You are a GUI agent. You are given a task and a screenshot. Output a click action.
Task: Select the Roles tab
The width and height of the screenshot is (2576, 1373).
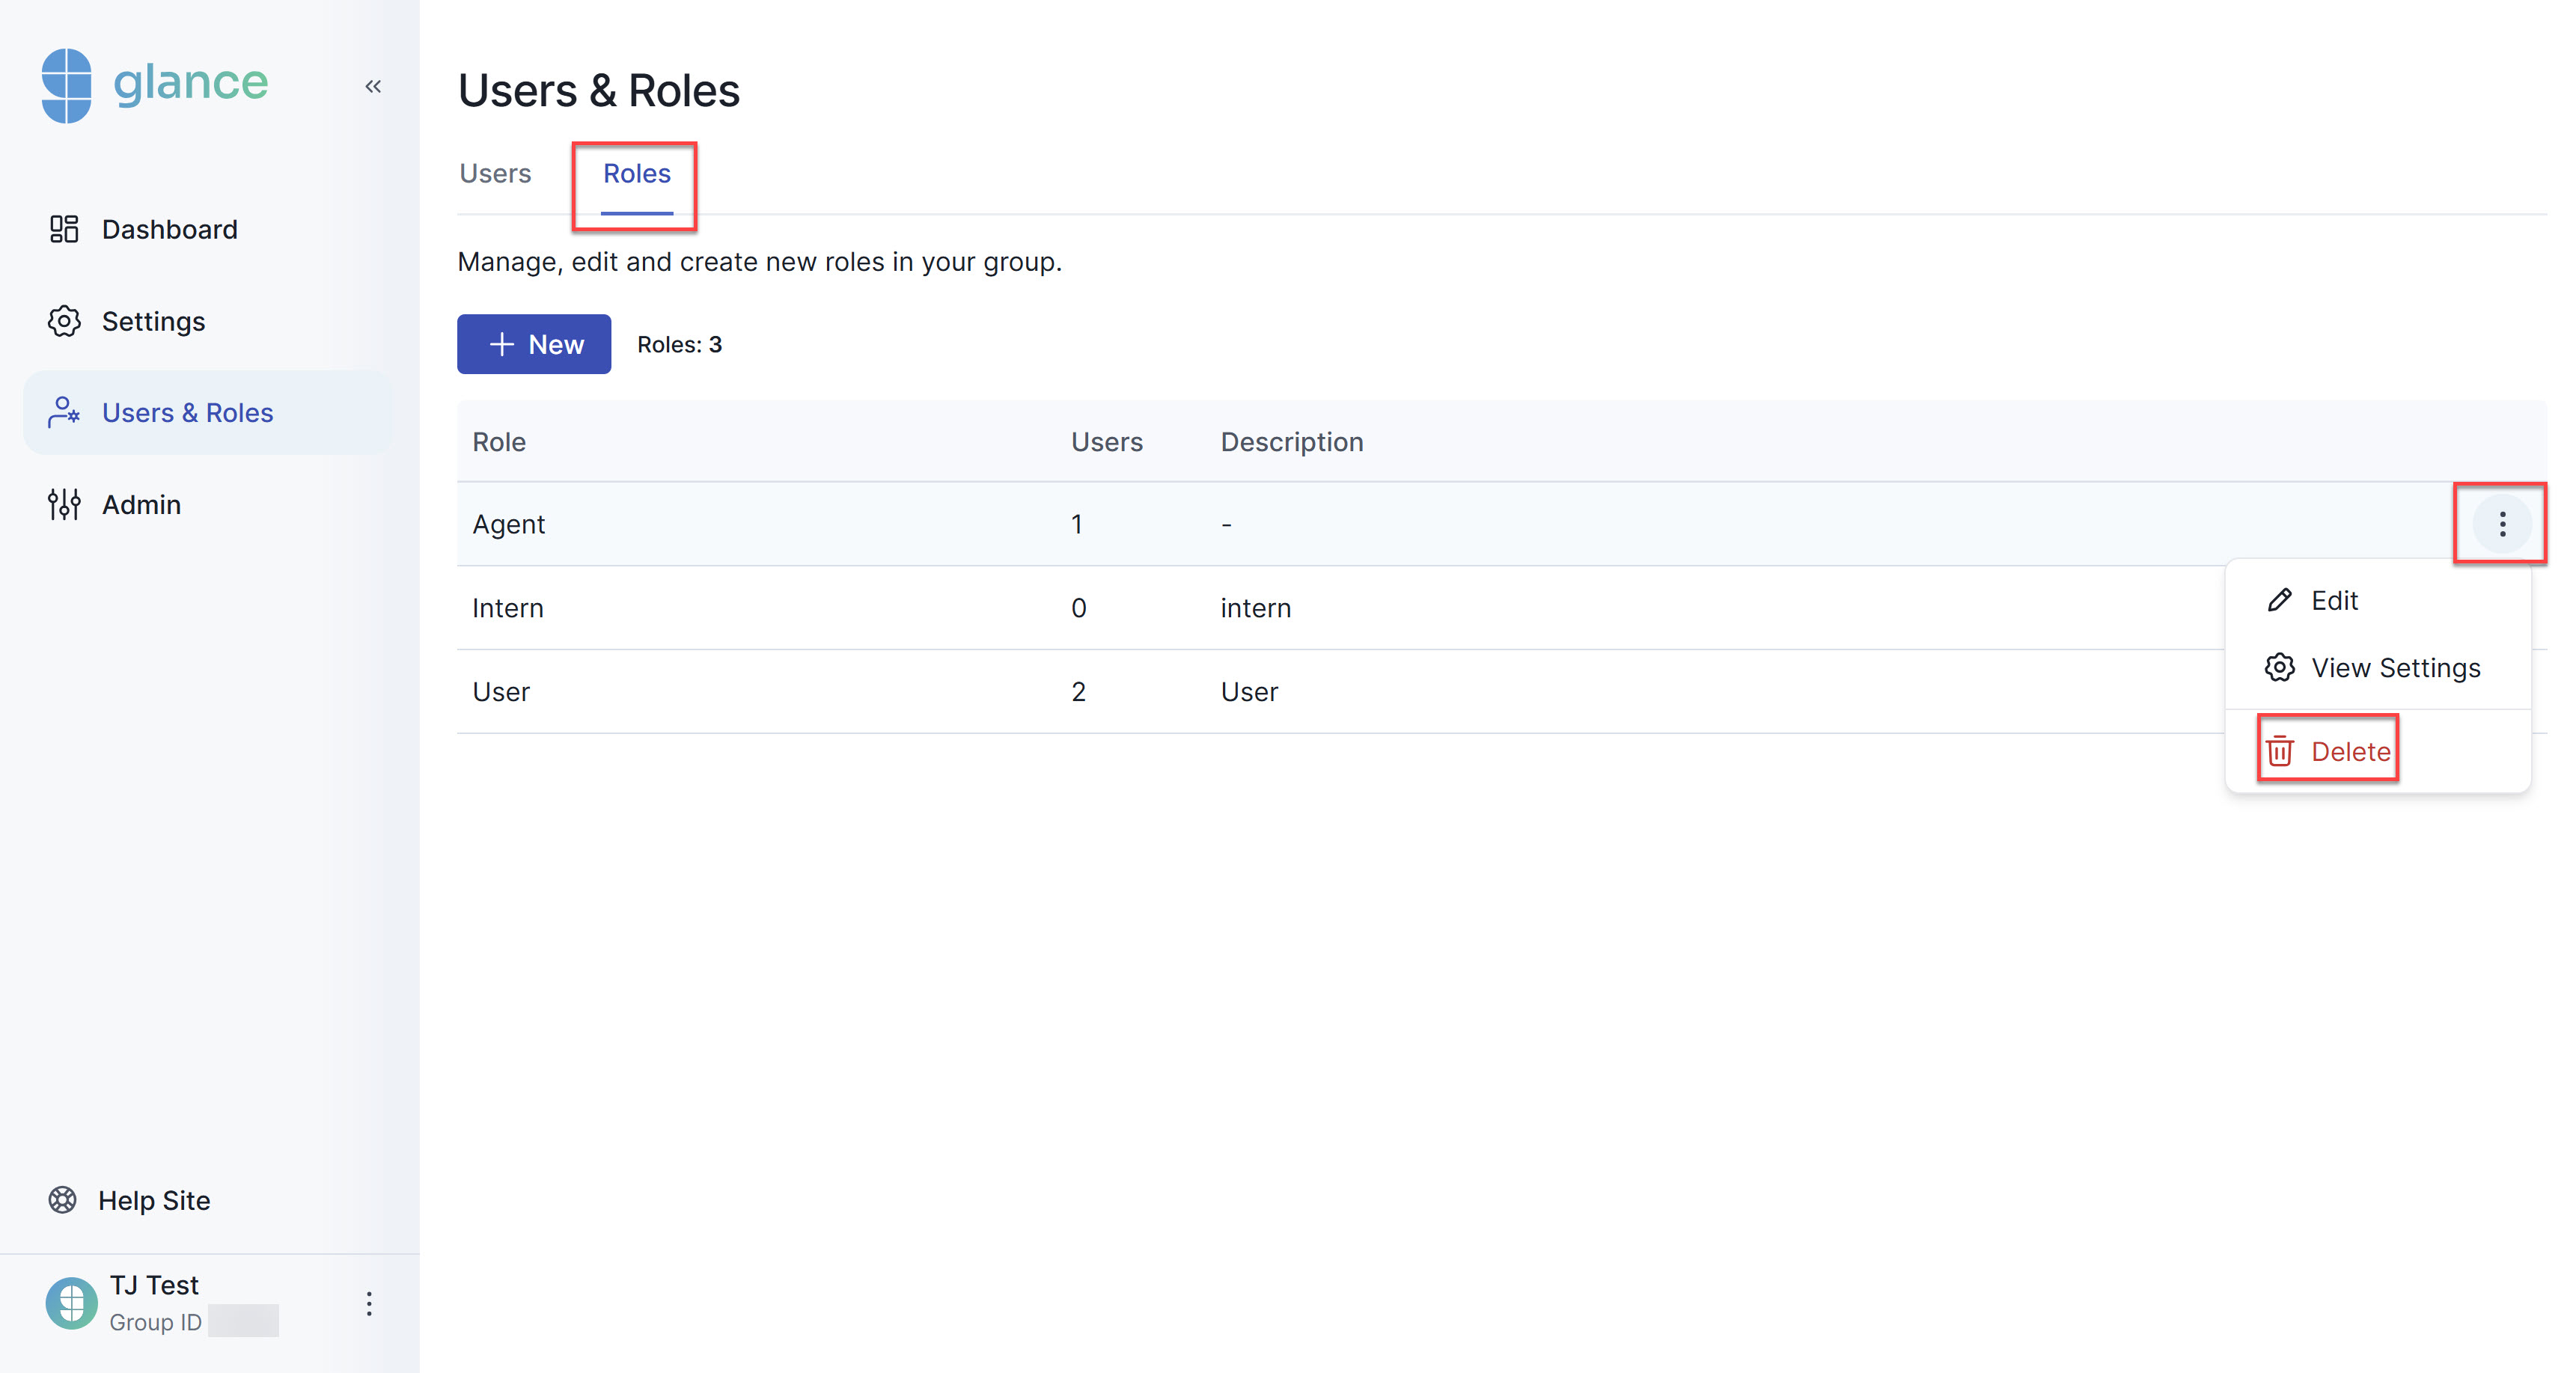click(x=635, y=172)
